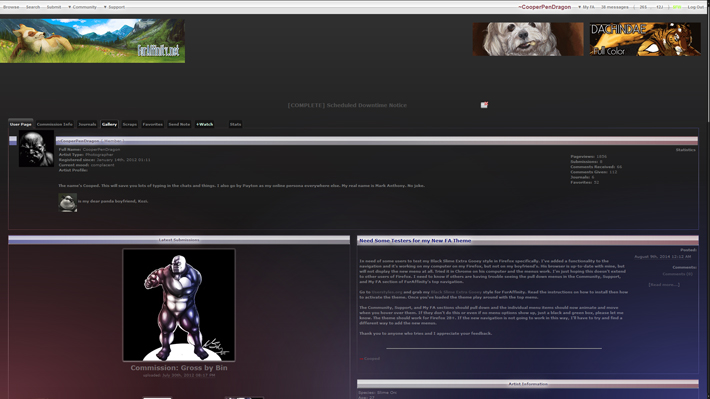Open the Stats tab
The width and height of the screenshot is (710, 399).
235,124
